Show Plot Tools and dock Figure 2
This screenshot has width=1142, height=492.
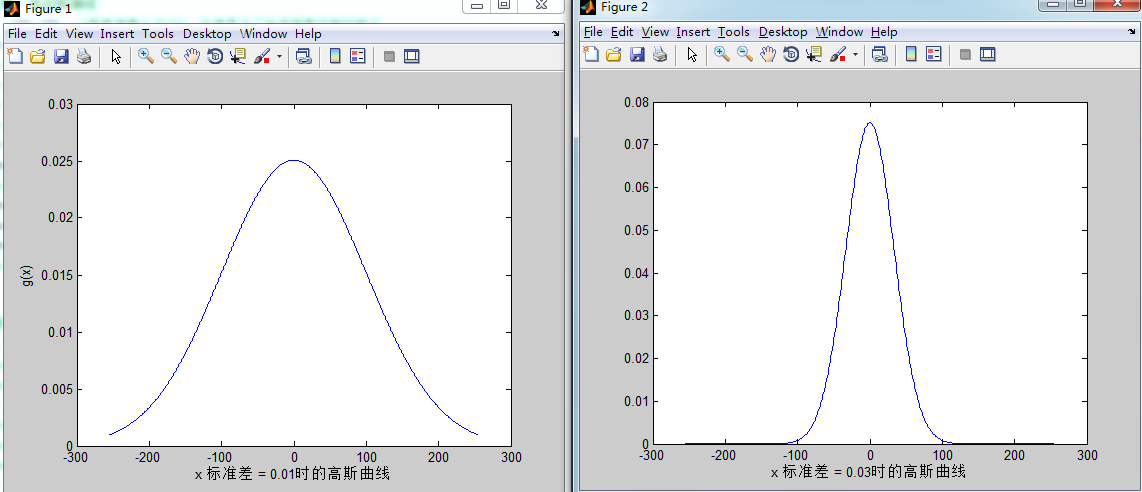988,55
